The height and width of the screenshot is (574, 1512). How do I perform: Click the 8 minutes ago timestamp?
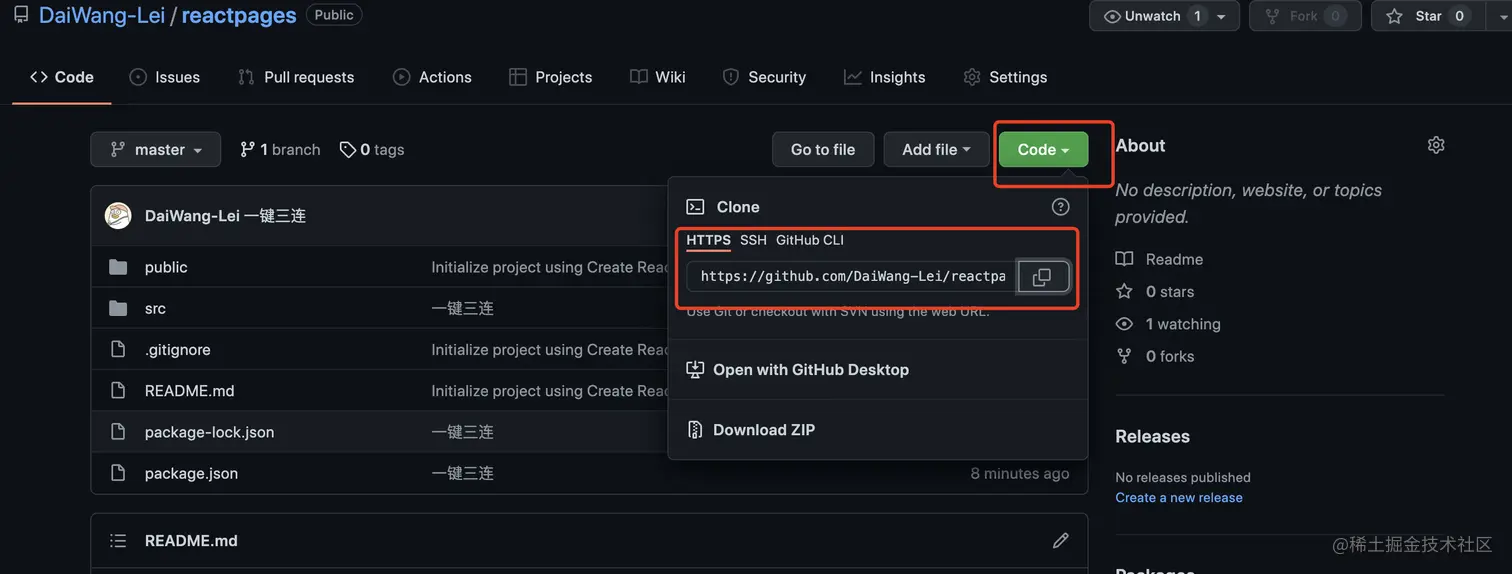click(x=1020, y=473)
